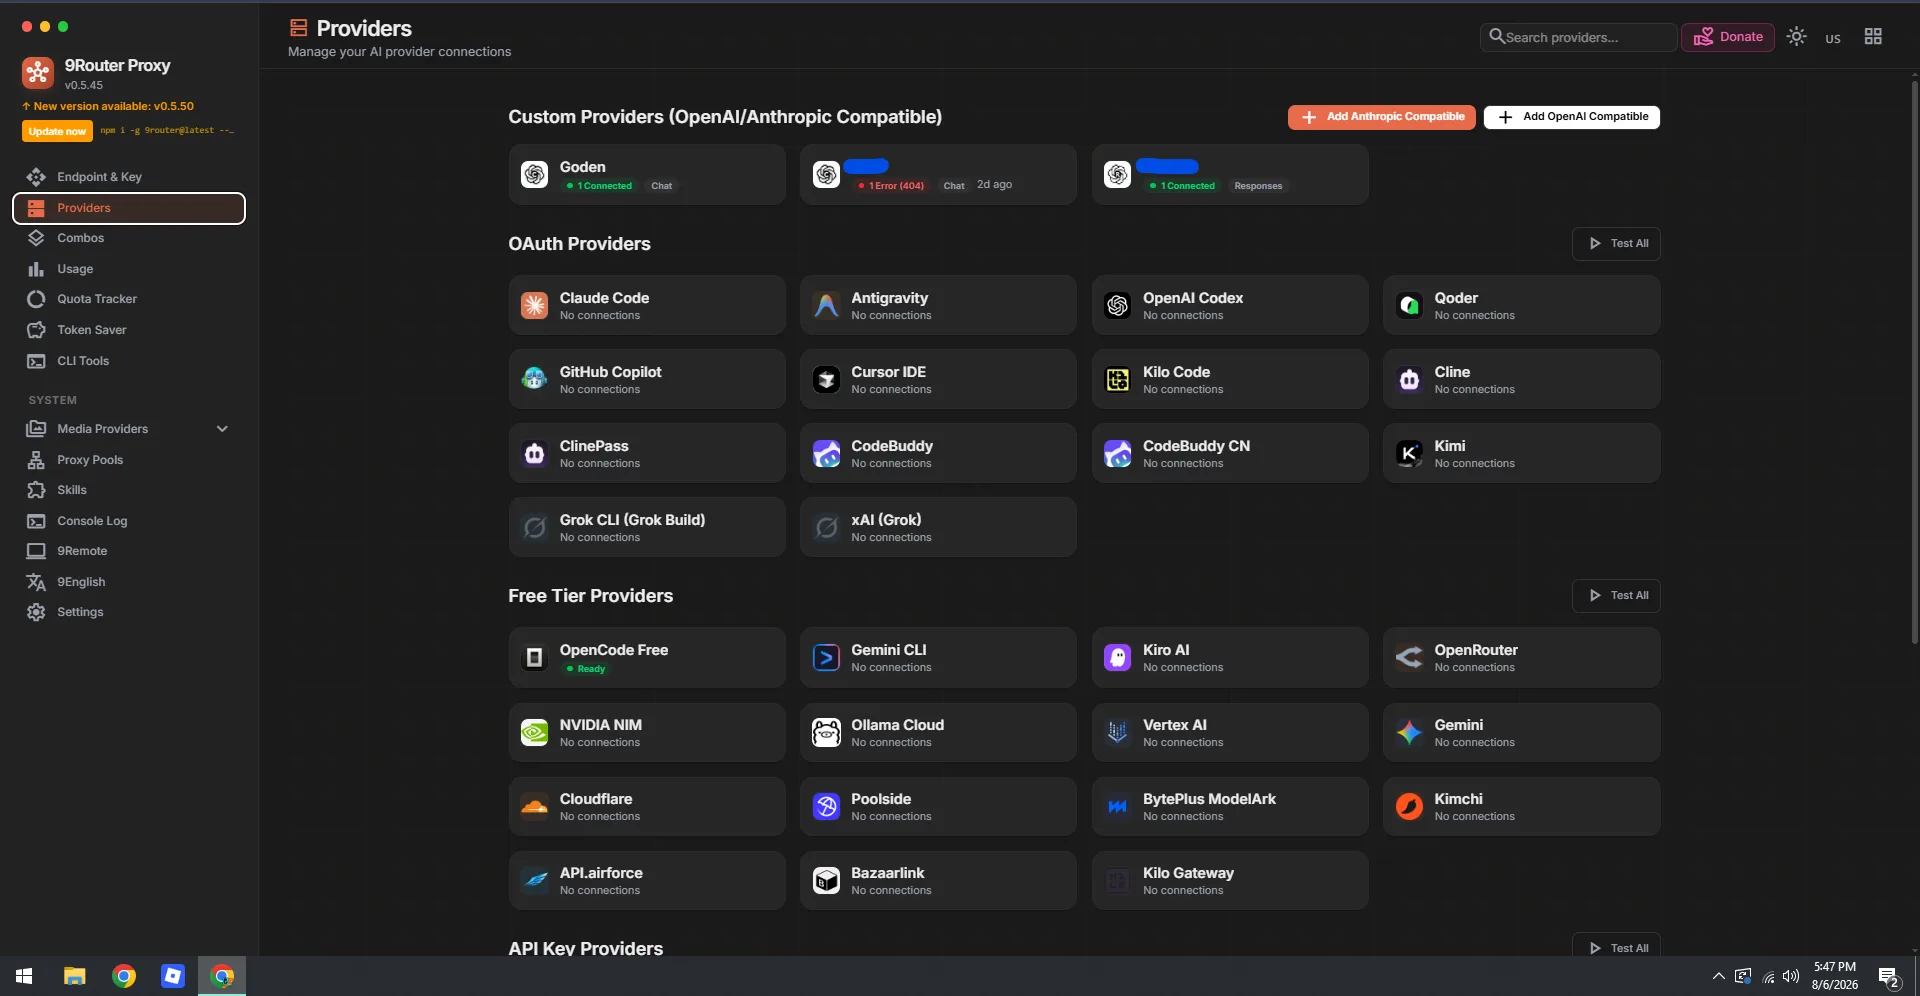This screenshot has width=1920, height=996.
Task: Click the CodeBuddy CN provider icon
Action: [x=1117, y=453]
